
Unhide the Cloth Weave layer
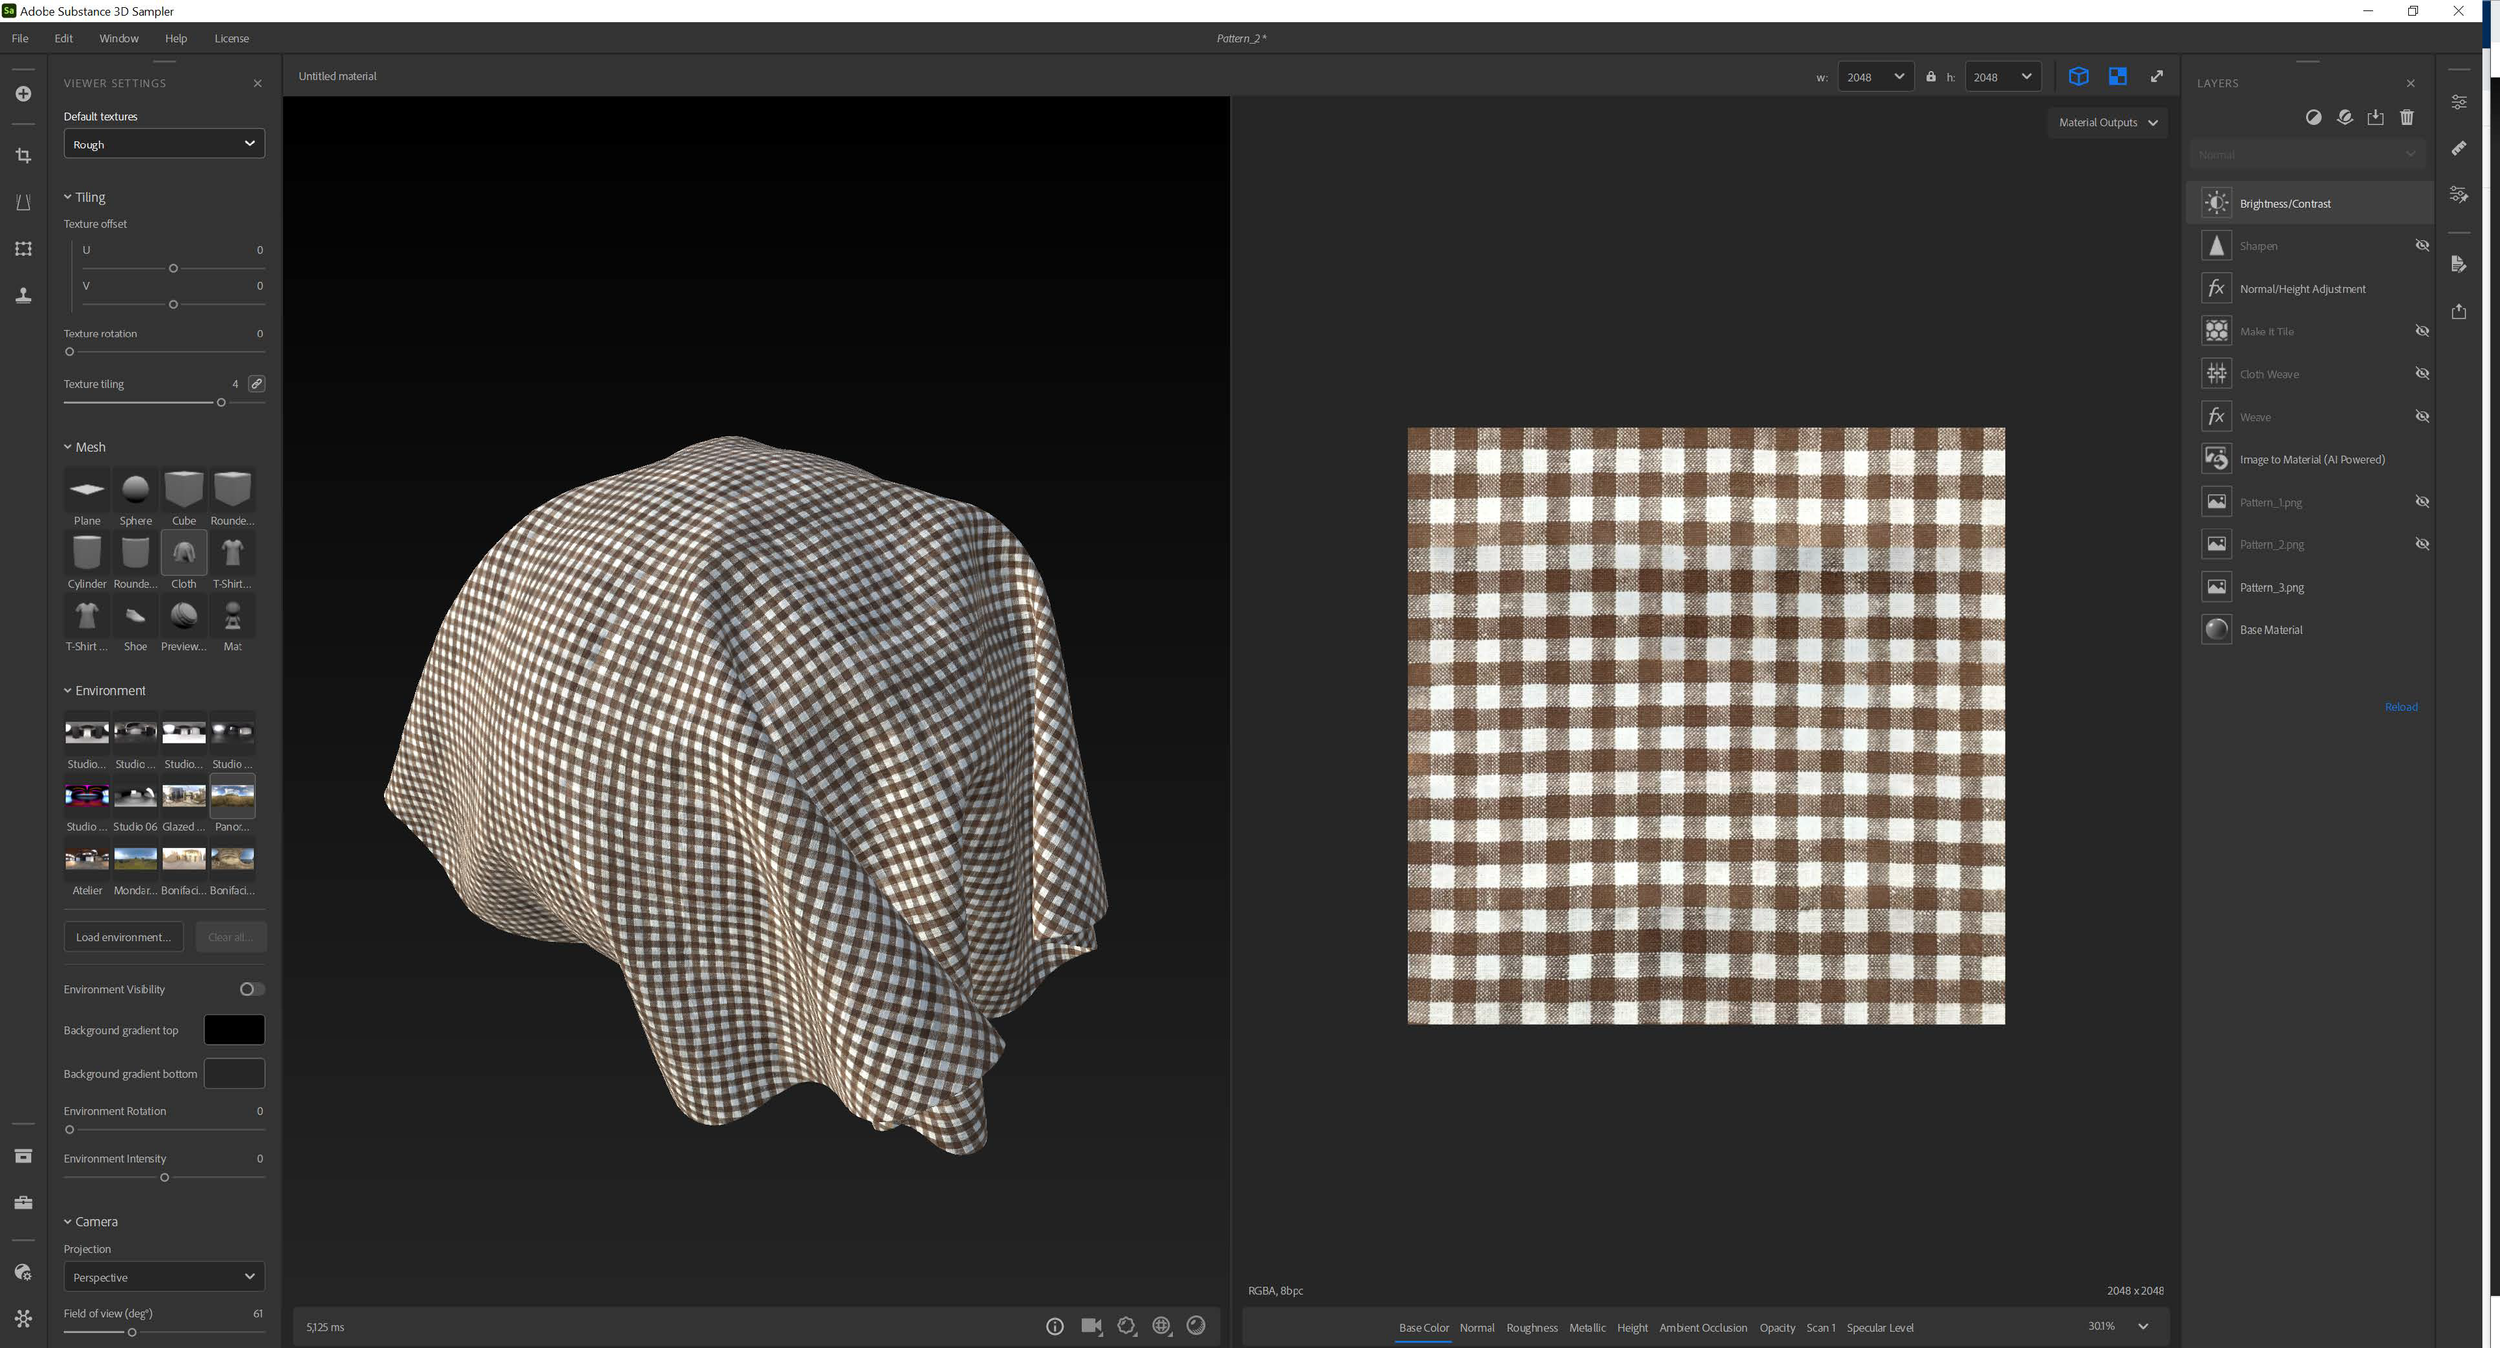pyautogui.click(x=2422, y=374)
